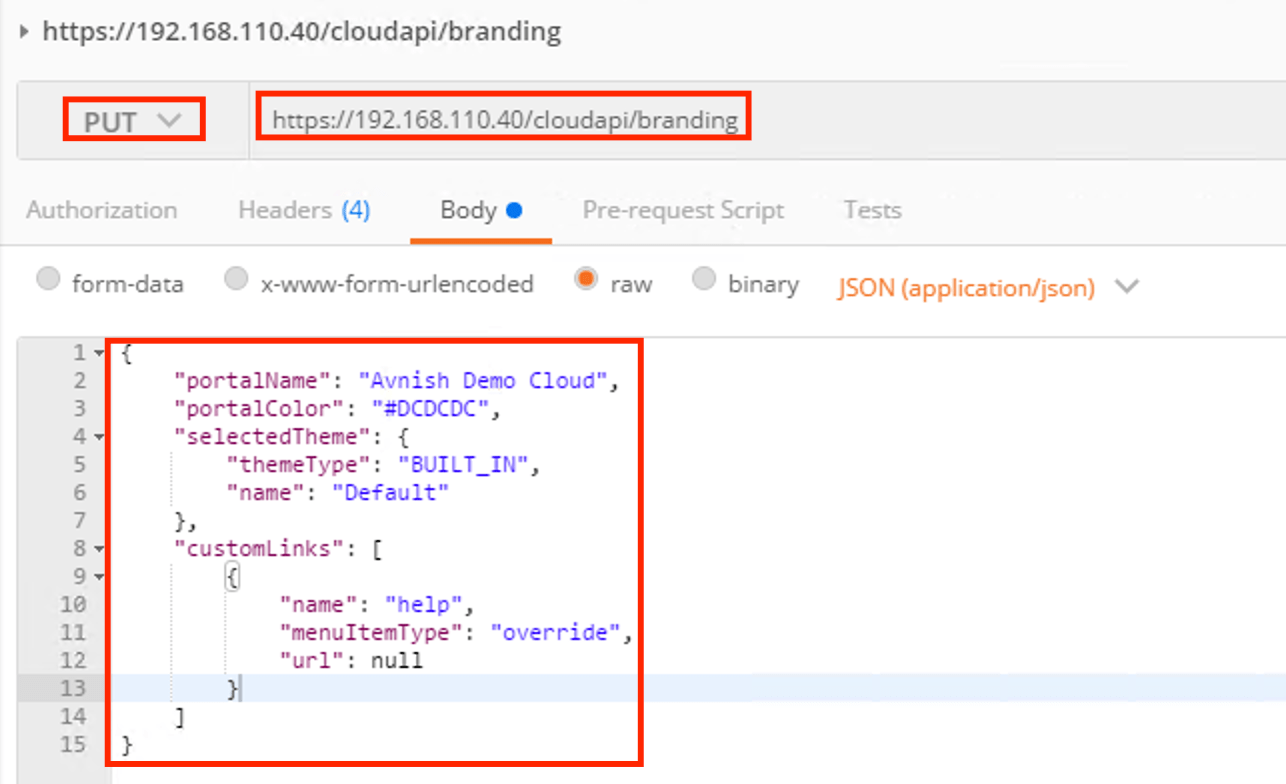Go to the Pre-request Script tab
Viewport: 1286px width, 784px height.
pos(683,210)
